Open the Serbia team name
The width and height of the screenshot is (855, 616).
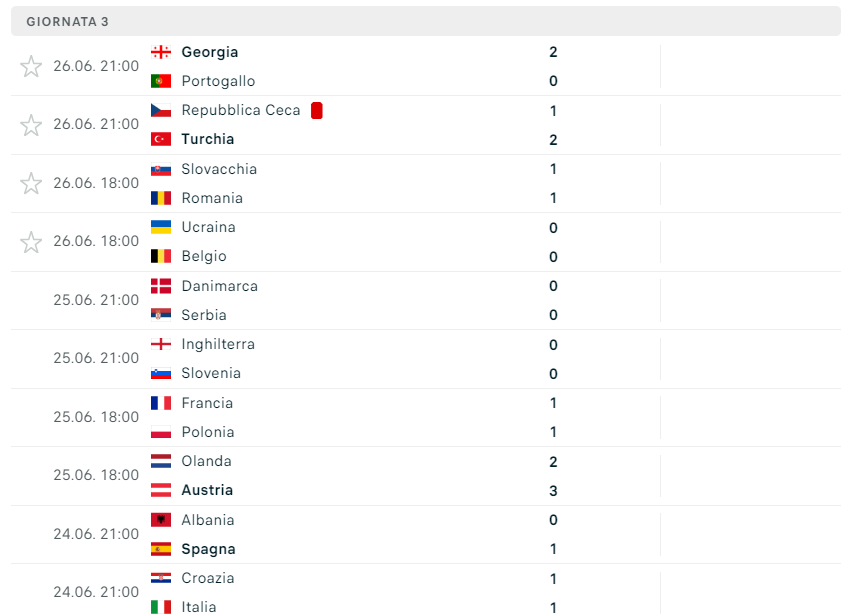(204, 315)
